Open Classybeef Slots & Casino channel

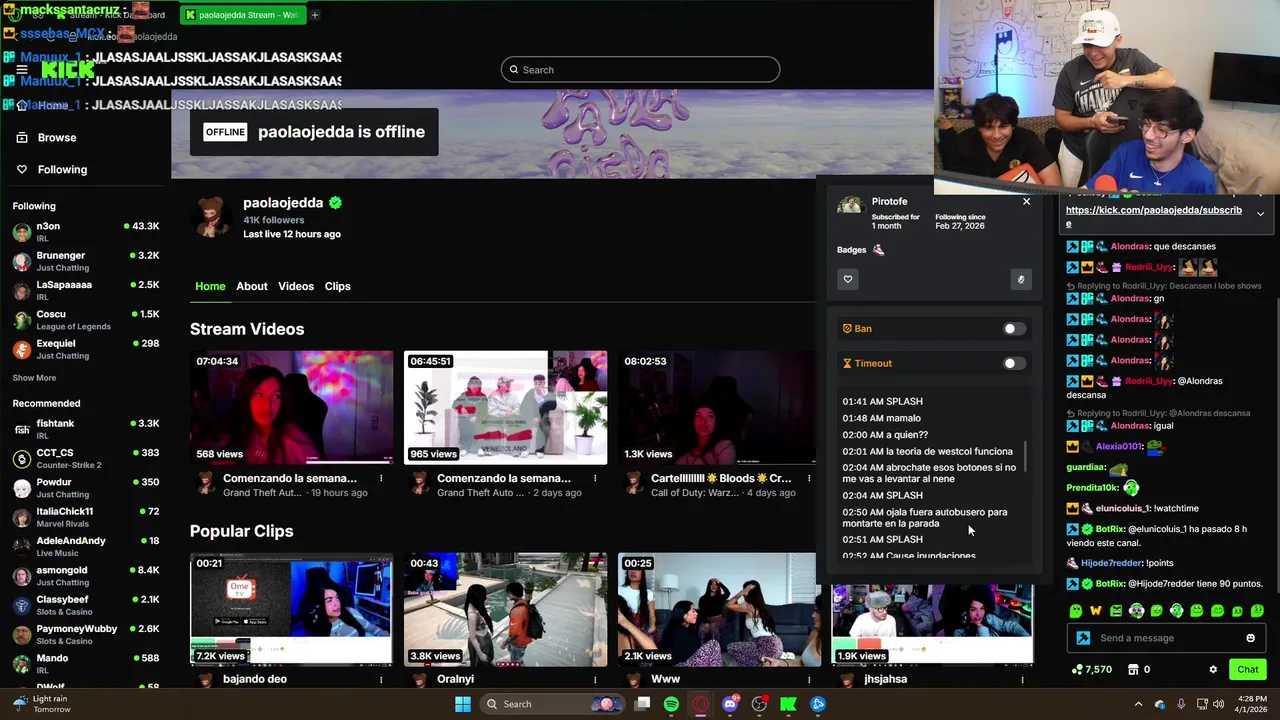click(86, 605)
